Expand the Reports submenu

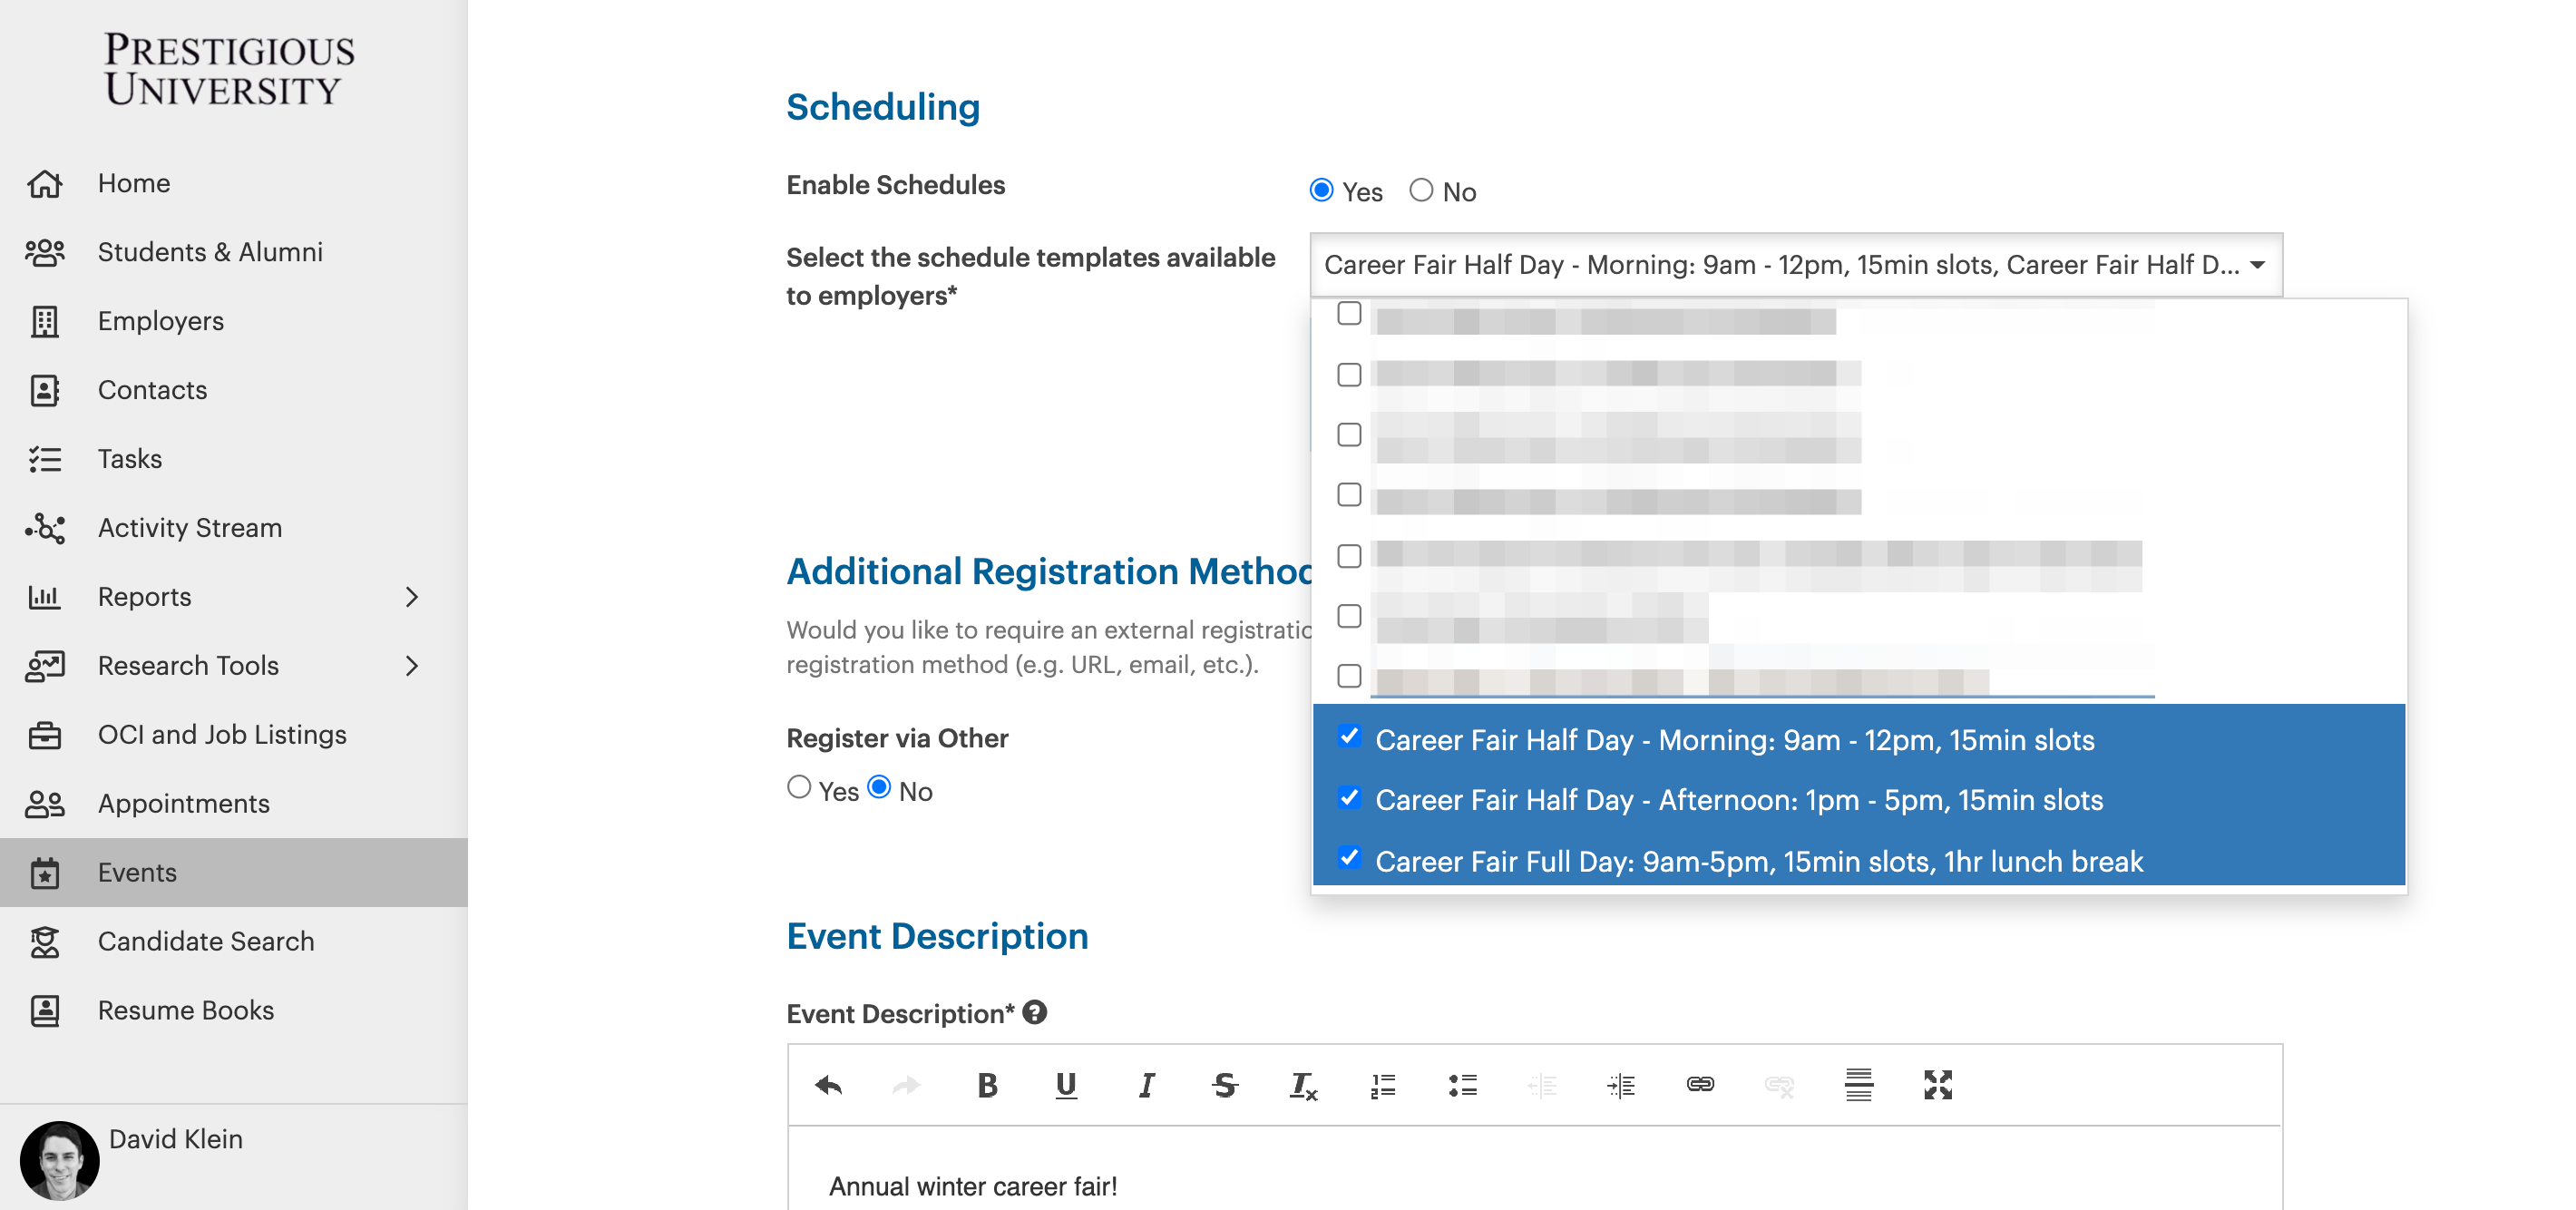point(411,597)
